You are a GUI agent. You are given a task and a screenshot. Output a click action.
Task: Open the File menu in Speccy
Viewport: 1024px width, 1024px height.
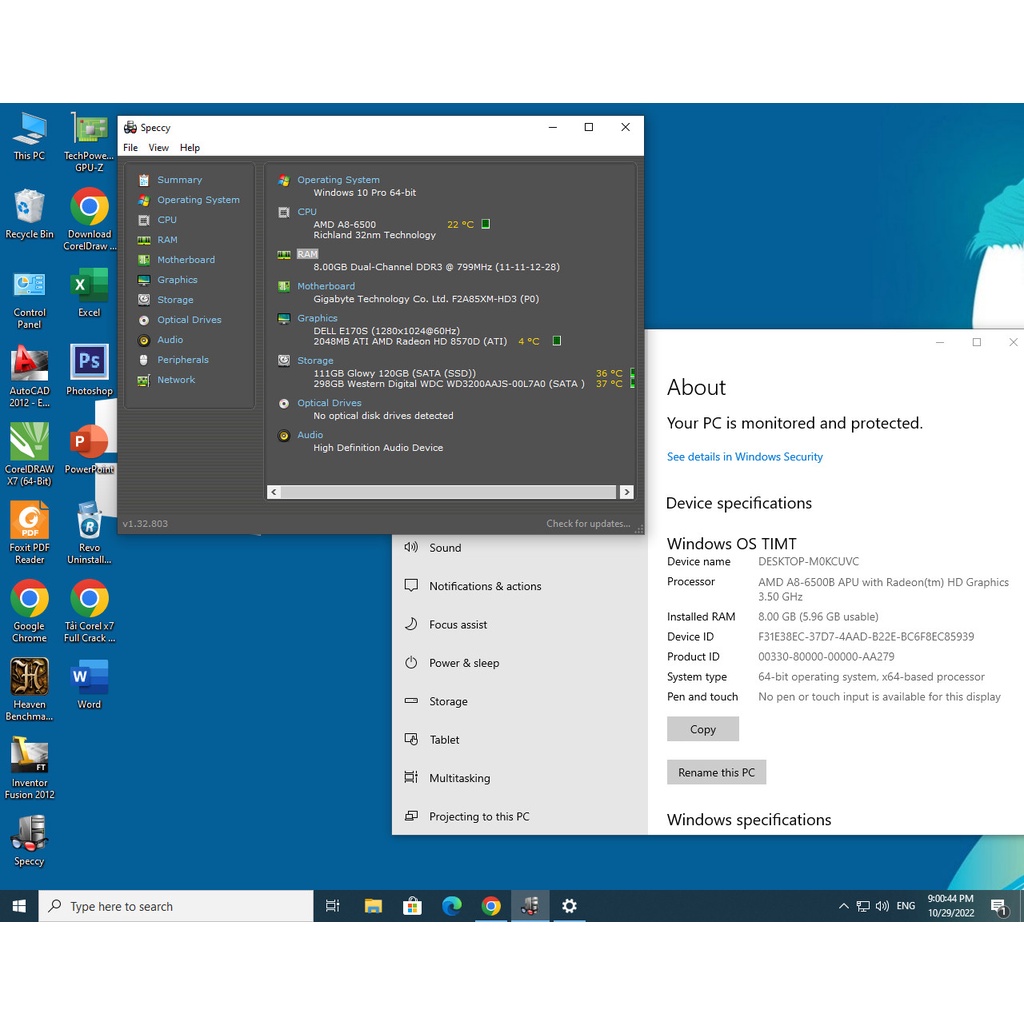point(130,148)
